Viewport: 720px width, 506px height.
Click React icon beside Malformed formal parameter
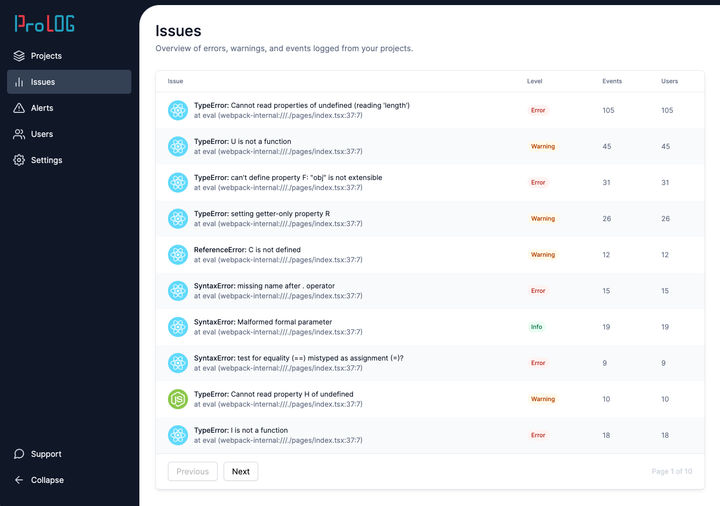coord(178,327)
